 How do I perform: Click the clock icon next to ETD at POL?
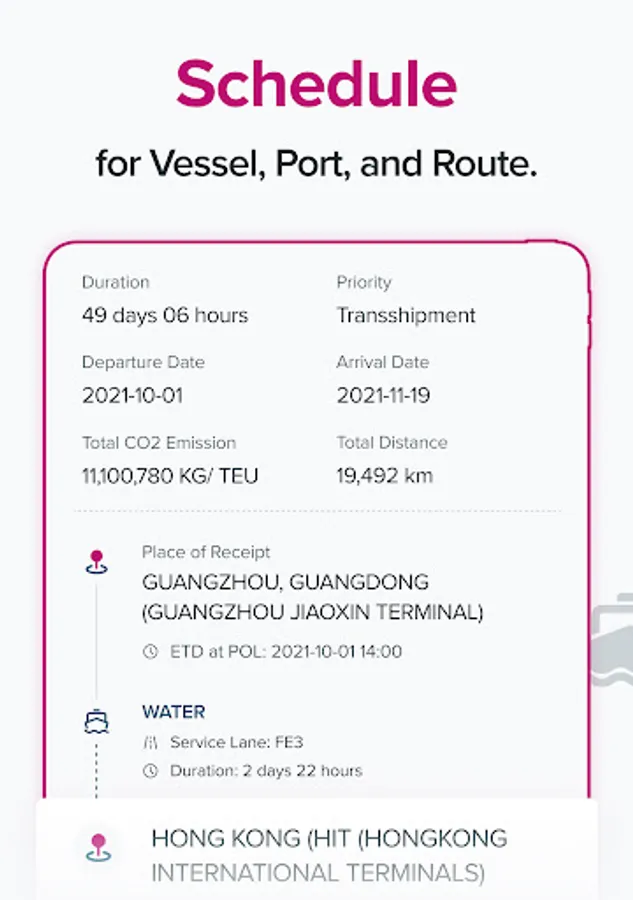tap(151, 652)
